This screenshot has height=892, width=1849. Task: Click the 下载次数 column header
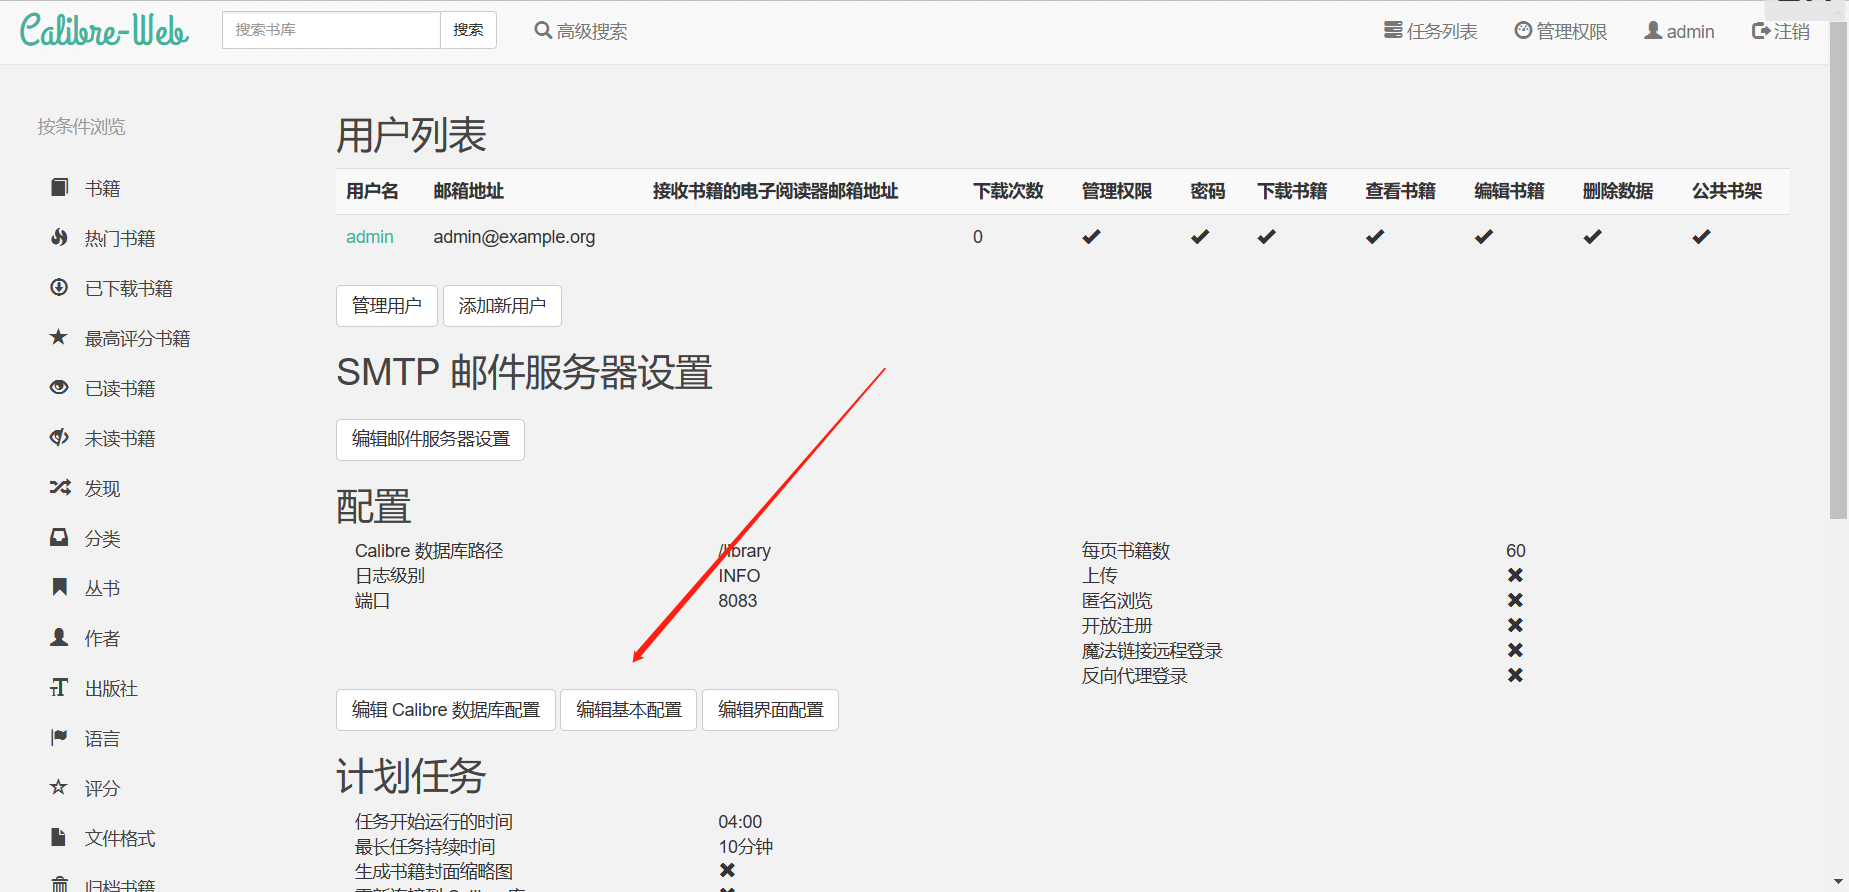coord(1008,191)
